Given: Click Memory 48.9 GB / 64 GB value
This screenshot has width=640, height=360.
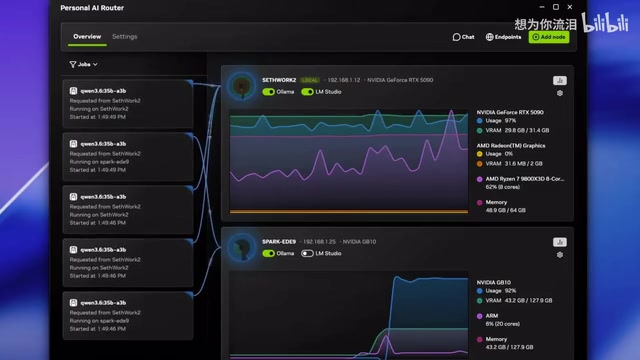Looking at the screenshot, I should coord(505,211).
